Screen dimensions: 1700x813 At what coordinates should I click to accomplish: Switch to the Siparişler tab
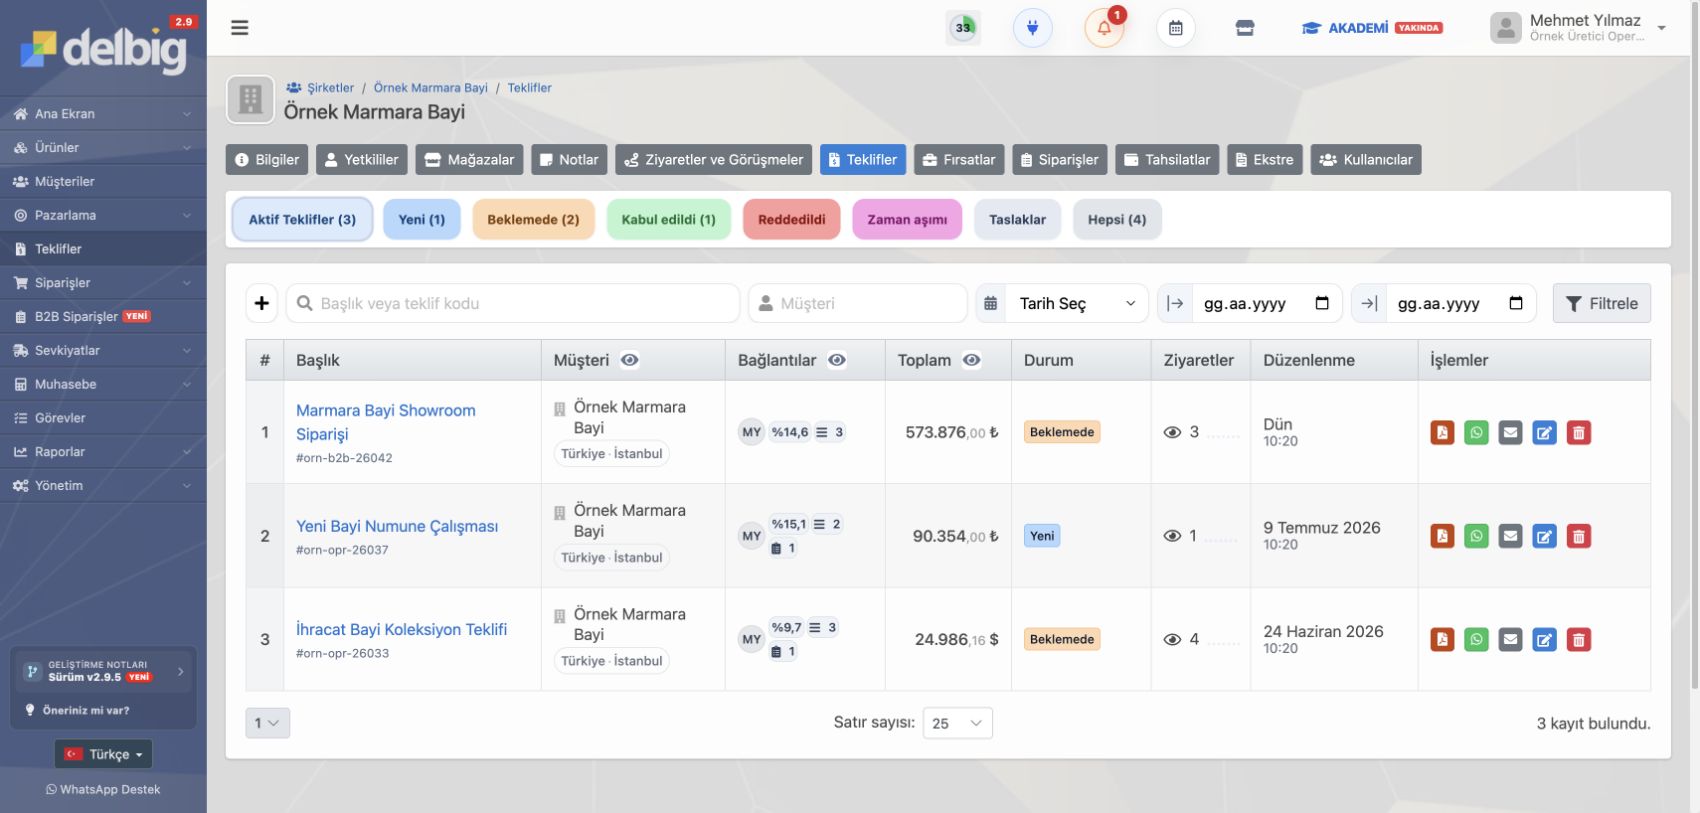tap(1059, 160)
